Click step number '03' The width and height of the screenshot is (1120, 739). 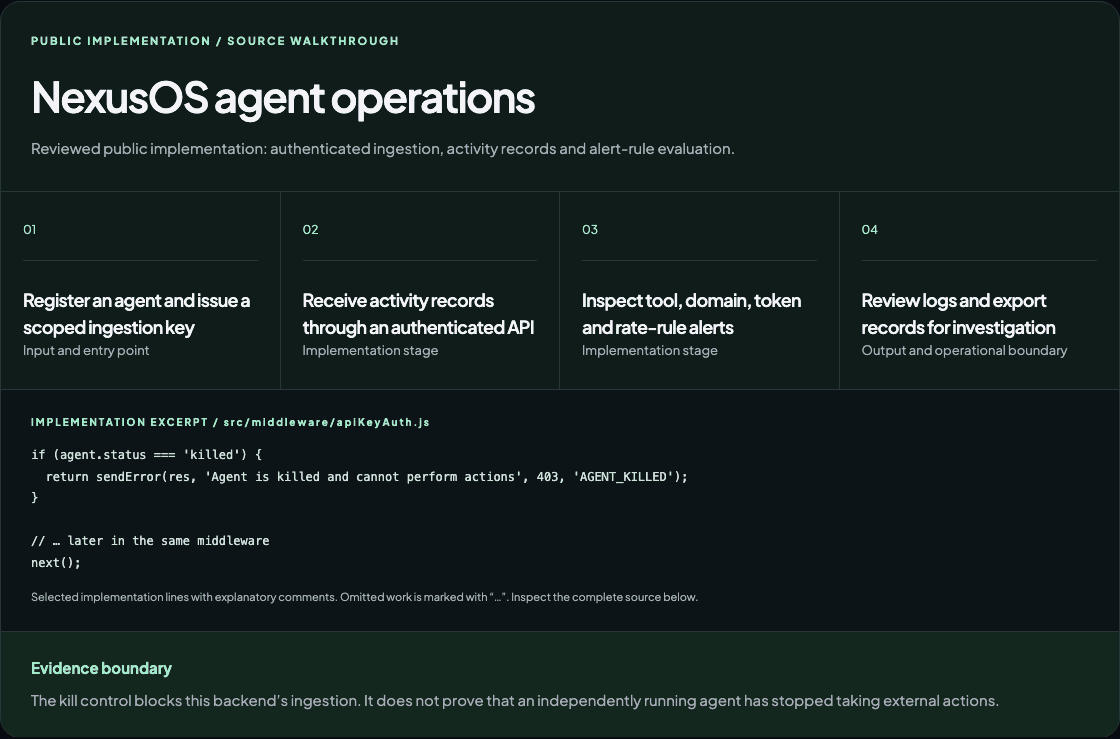point(590,229)
